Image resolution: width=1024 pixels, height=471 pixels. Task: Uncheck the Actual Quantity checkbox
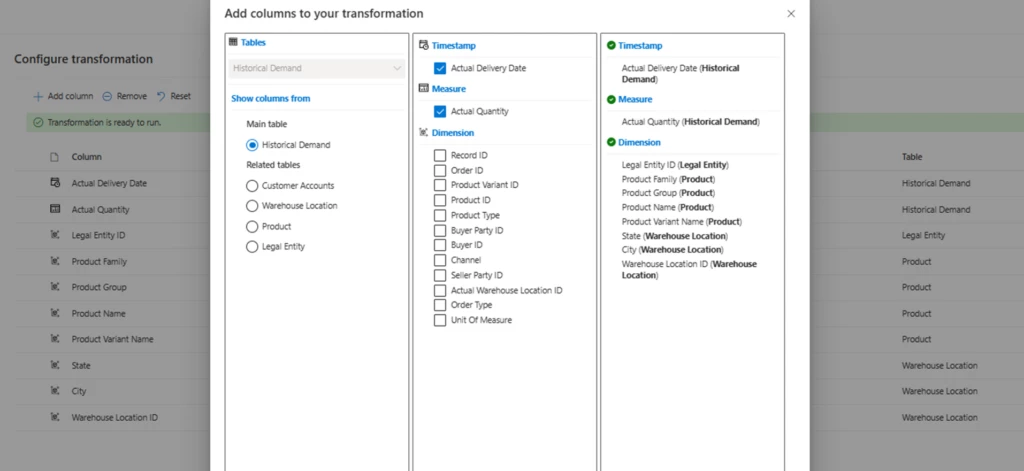[440, 111]
